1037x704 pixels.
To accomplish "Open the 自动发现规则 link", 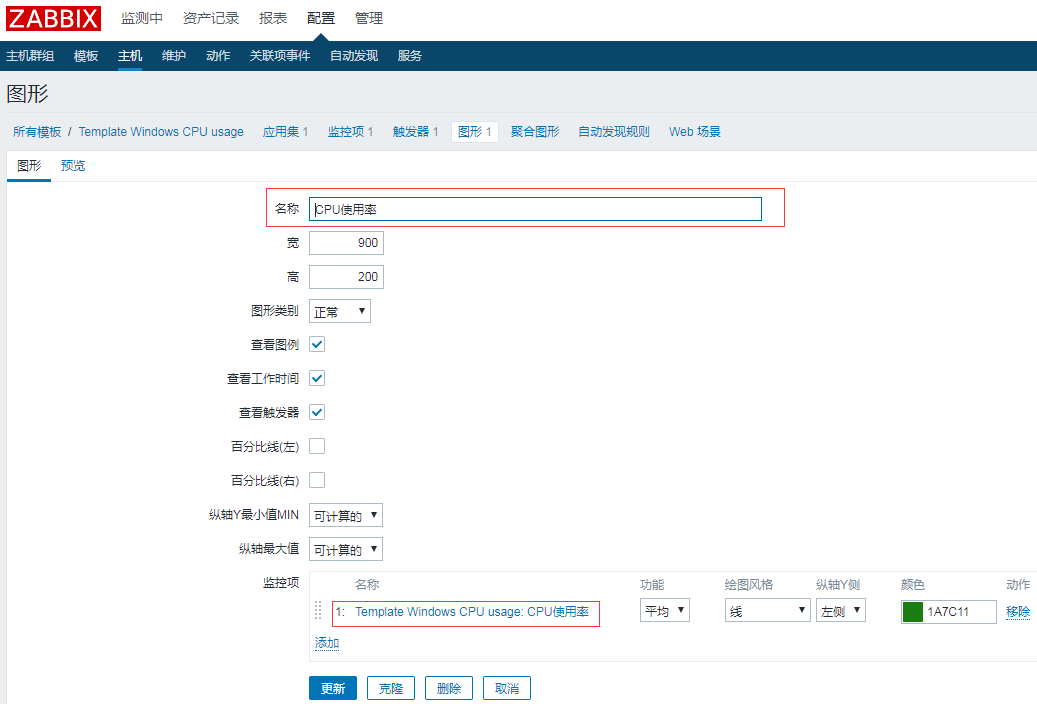I will coord(614,132).
